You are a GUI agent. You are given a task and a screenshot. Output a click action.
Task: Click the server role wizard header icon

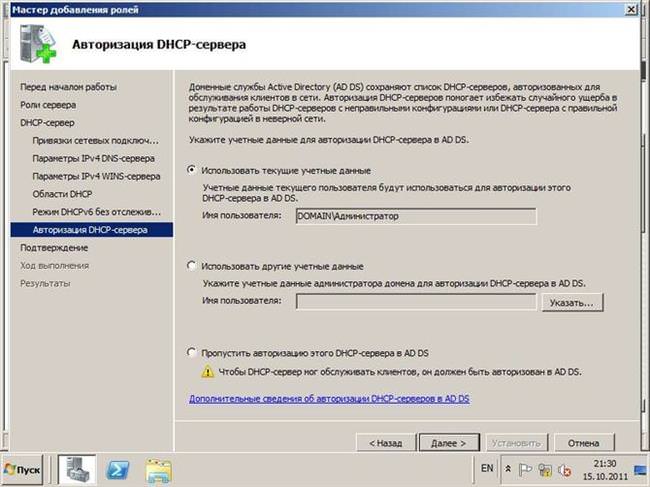37,44
